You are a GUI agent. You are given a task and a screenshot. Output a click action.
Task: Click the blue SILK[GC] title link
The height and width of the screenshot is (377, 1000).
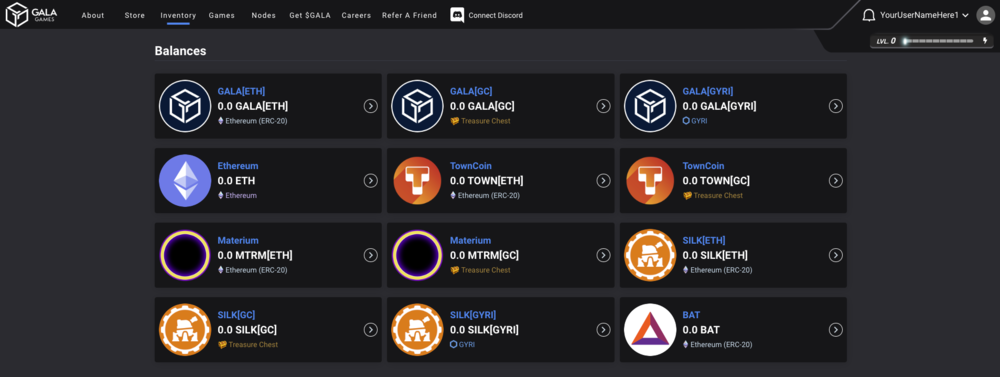tap(236, 315)
